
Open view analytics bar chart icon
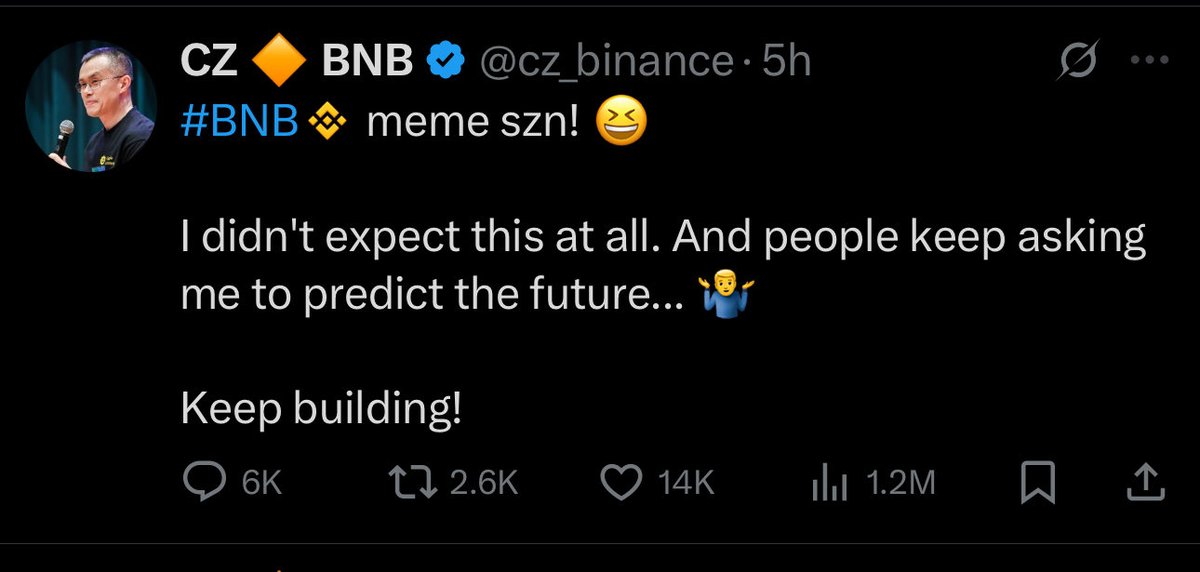pyautogui.click(x=829, y=484)
